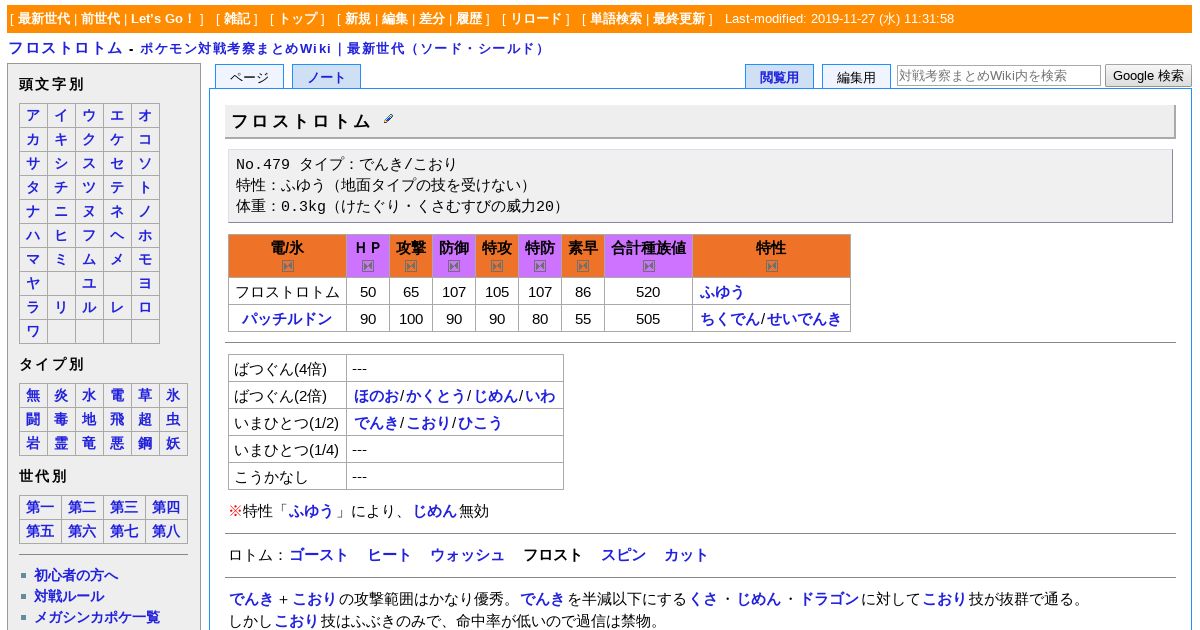Viewport: 1200px width, 630px height.
Task: Open ヒート Rotom form link
Action: pyautogui.click(x=390, y=555)
